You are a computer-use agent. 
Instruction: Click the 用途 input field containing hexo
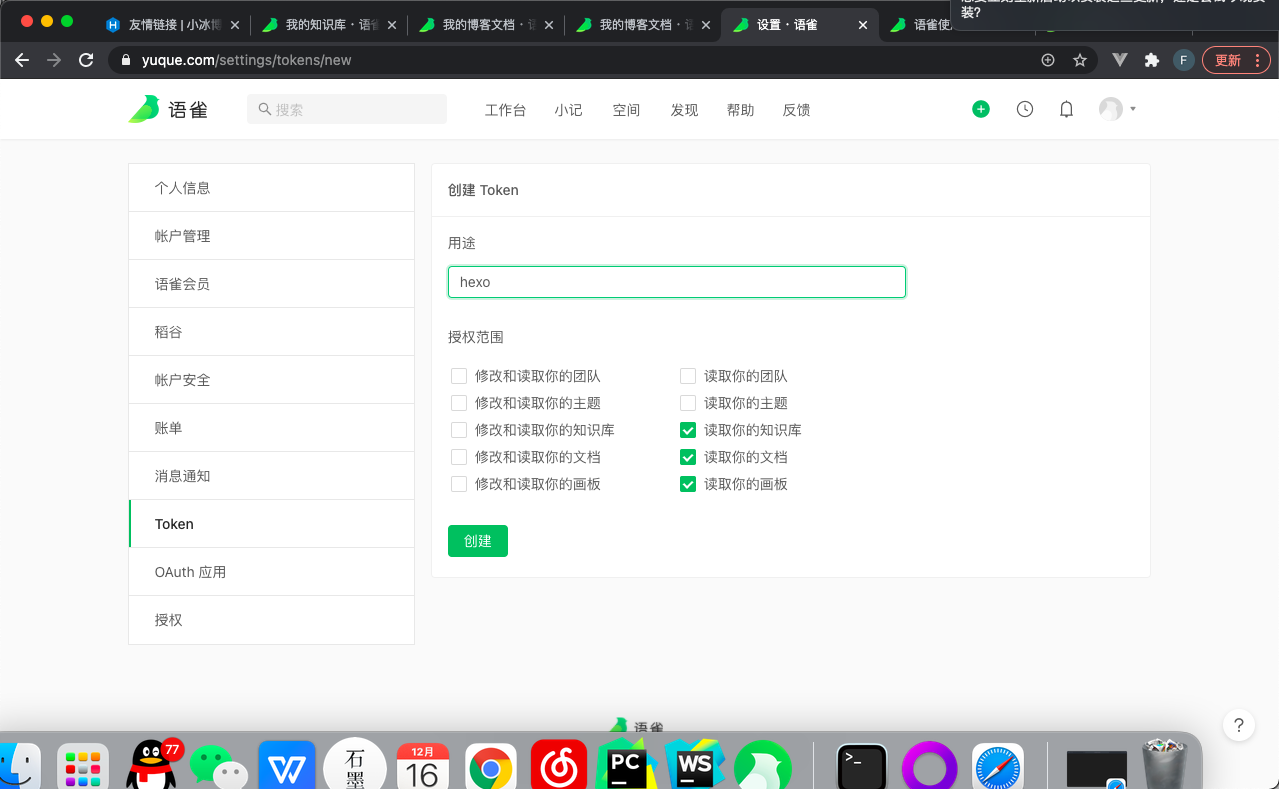[x=677, y=282]
